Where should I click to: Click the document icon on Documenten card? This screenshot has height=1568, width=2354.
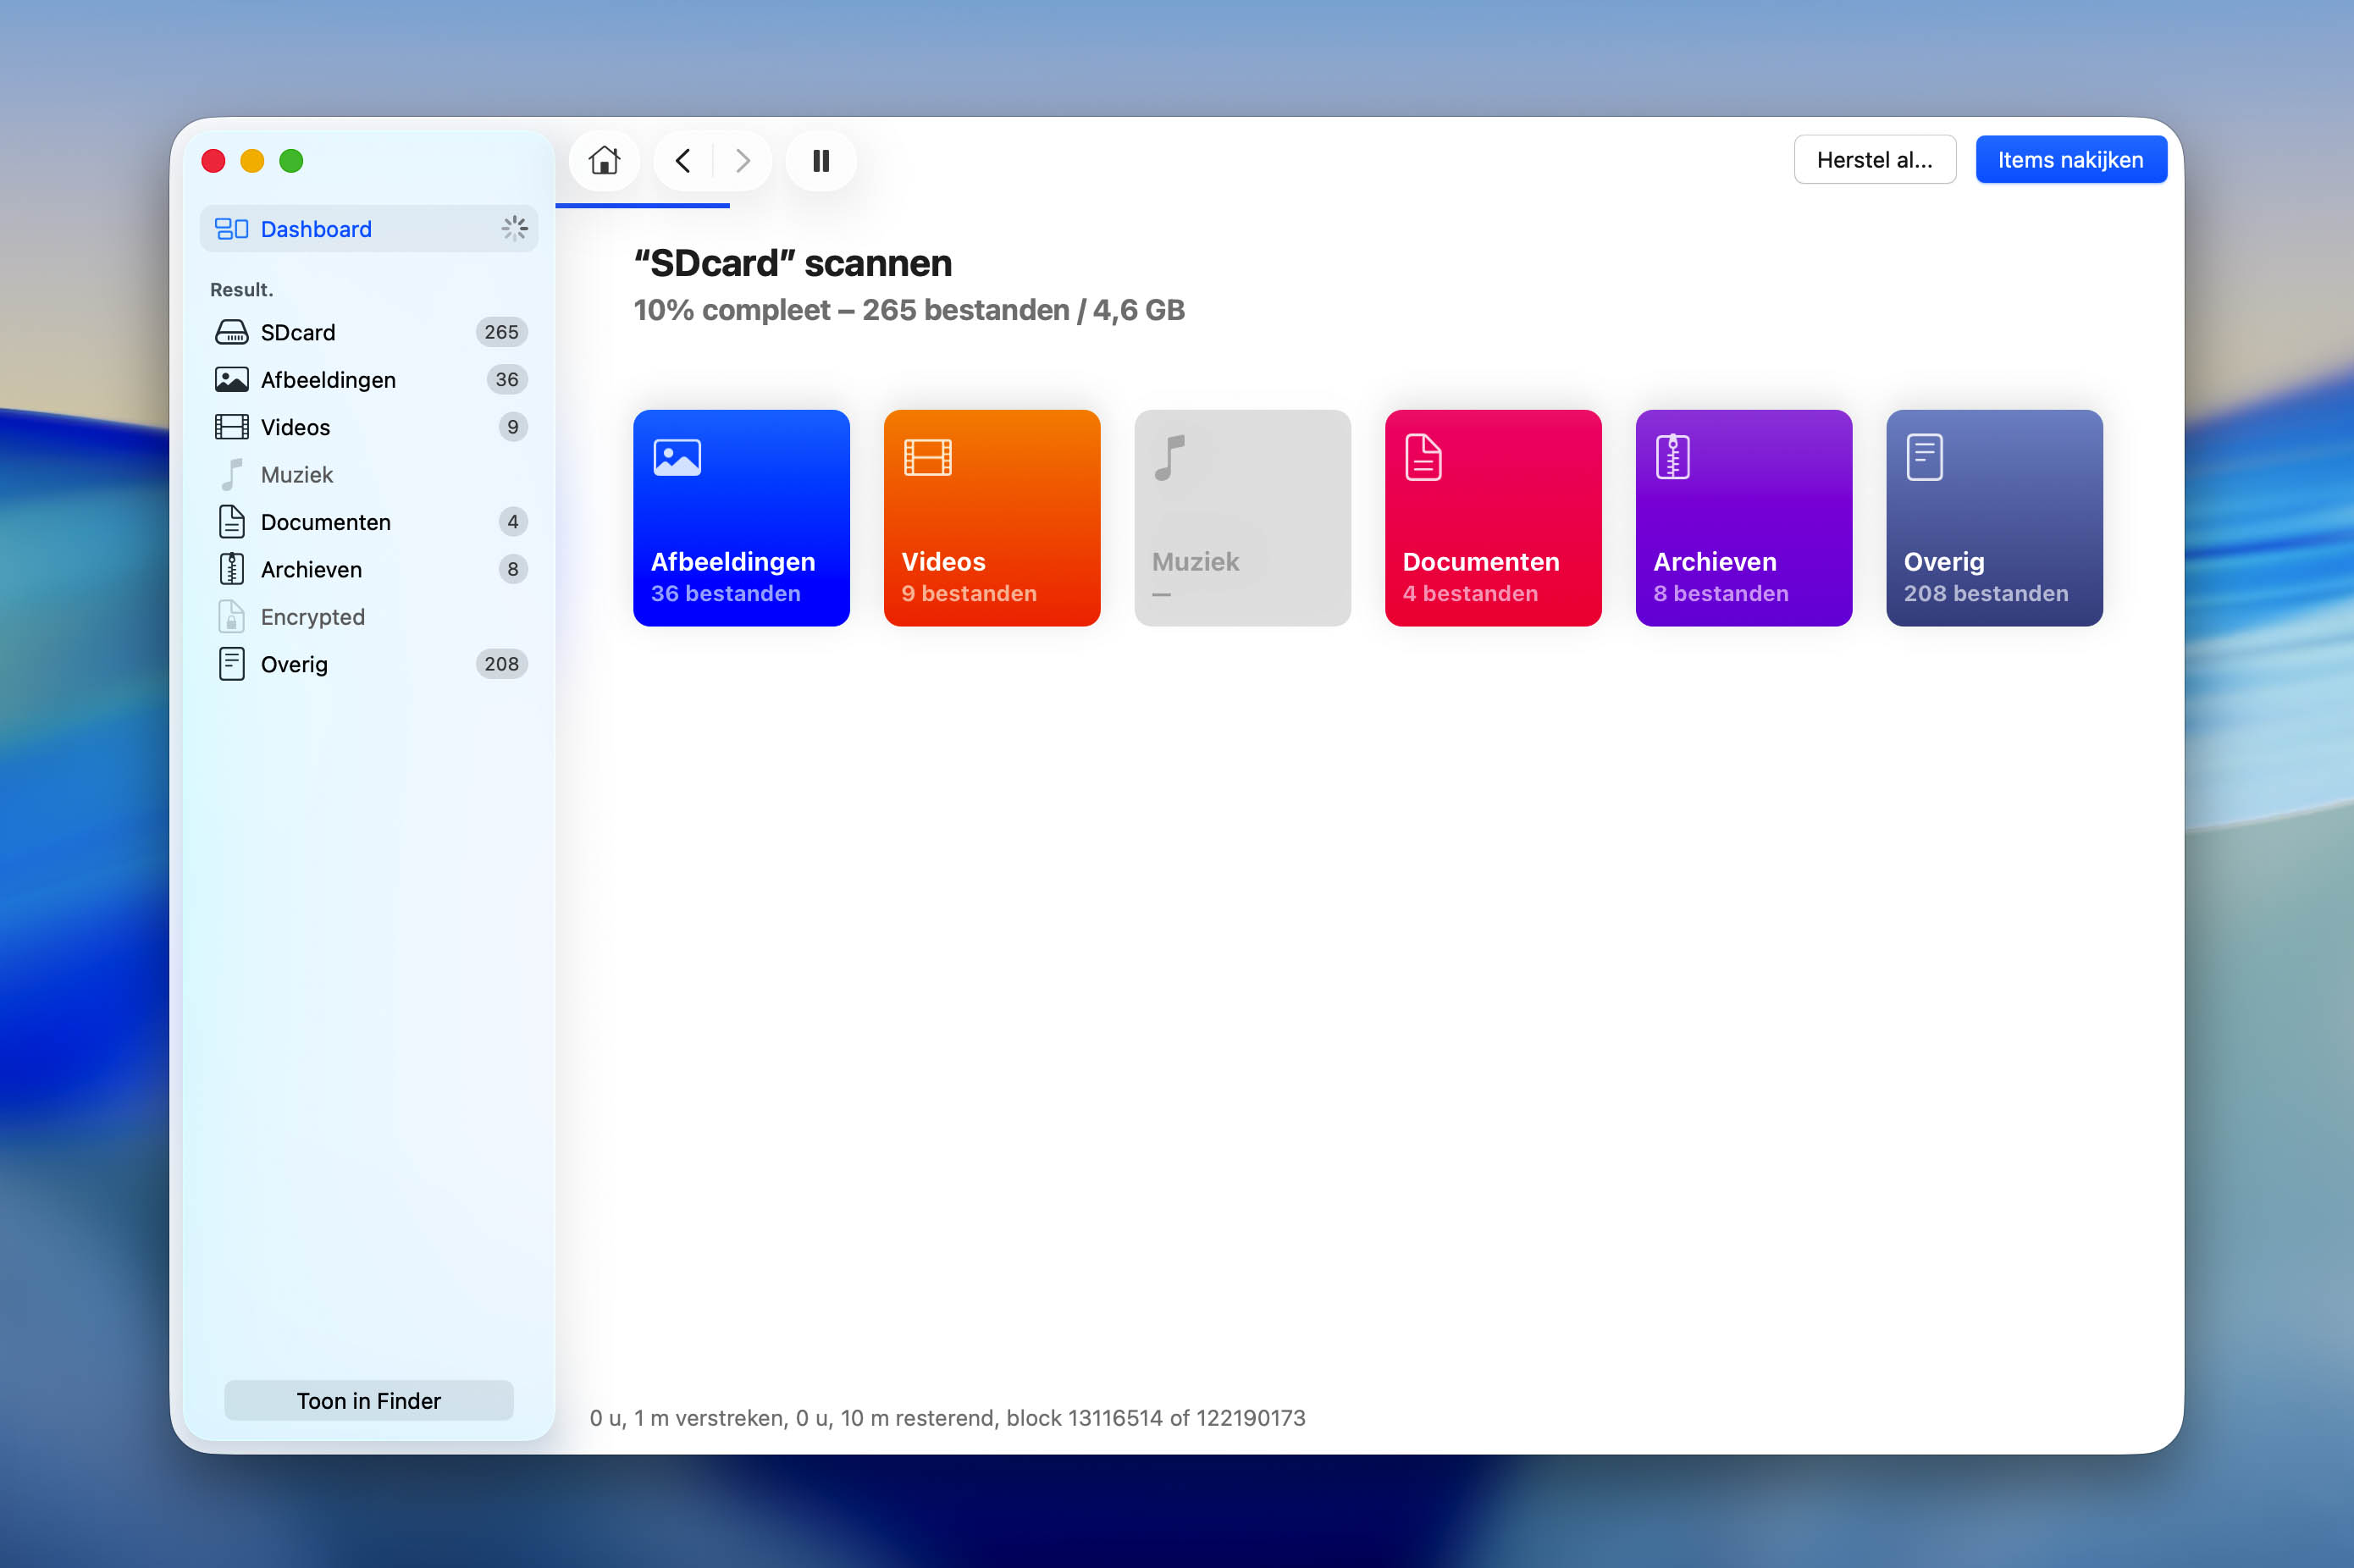tap(1423, 458)
